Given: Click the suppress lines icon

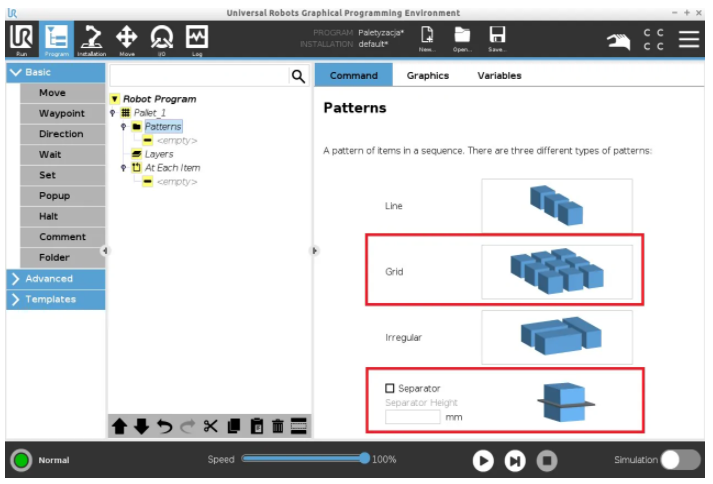Looking at the screenshot, I should 299,427.
